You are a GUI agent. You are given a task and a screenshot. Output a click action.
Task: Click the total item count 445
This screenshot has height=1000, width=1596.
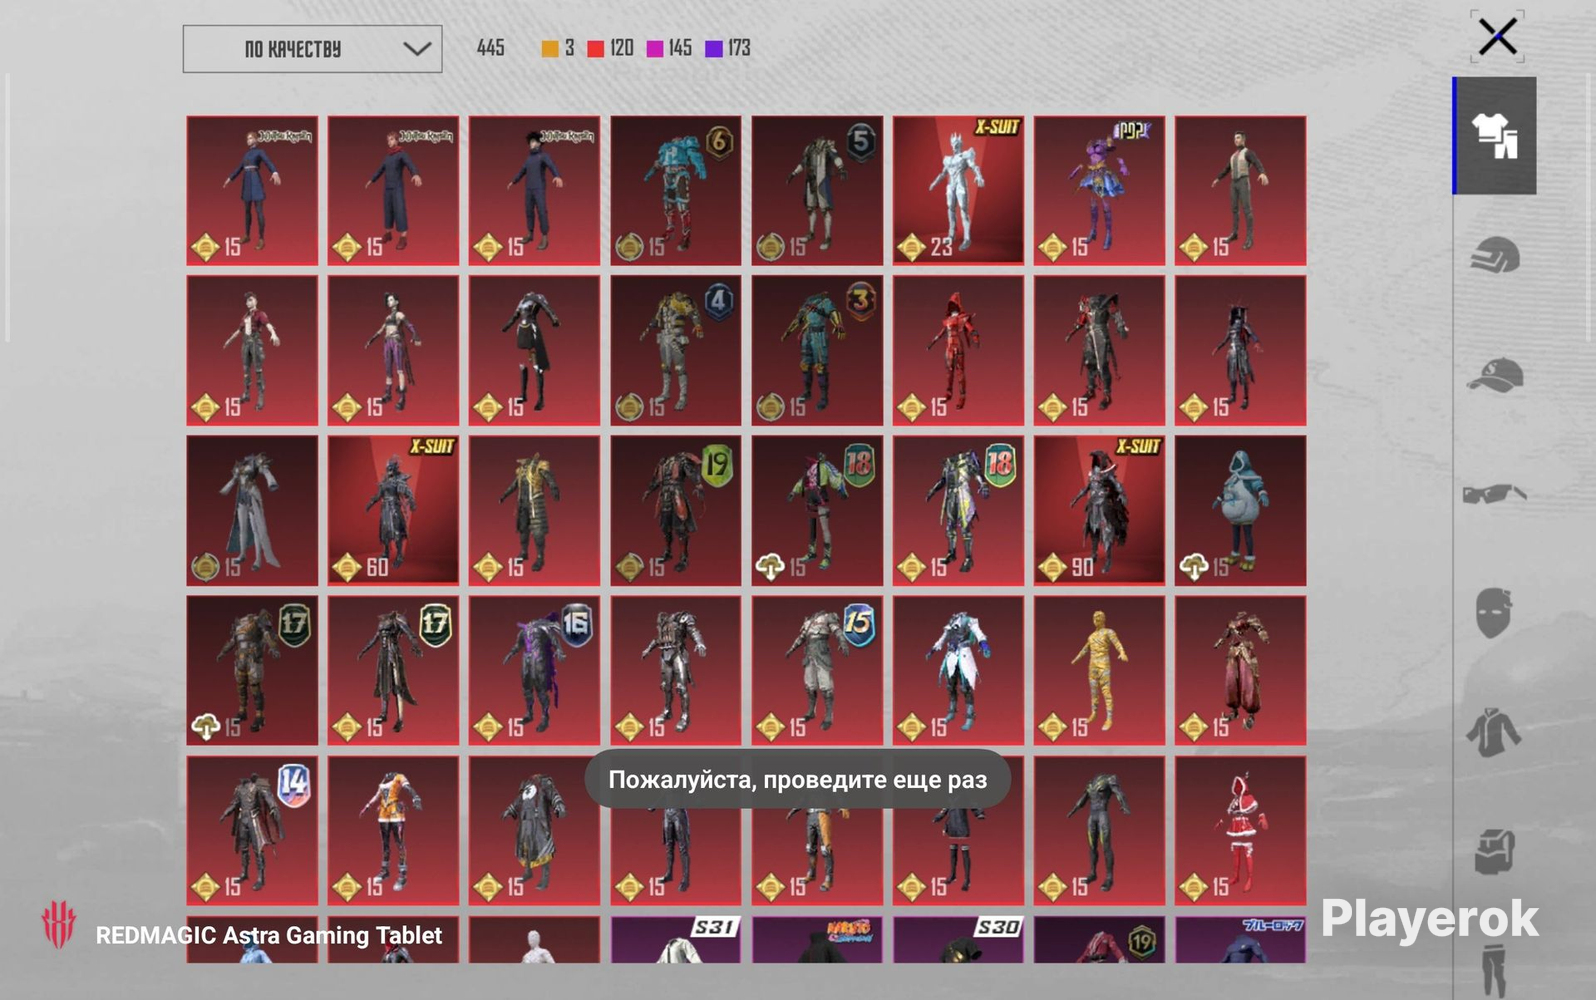(491, 48)
